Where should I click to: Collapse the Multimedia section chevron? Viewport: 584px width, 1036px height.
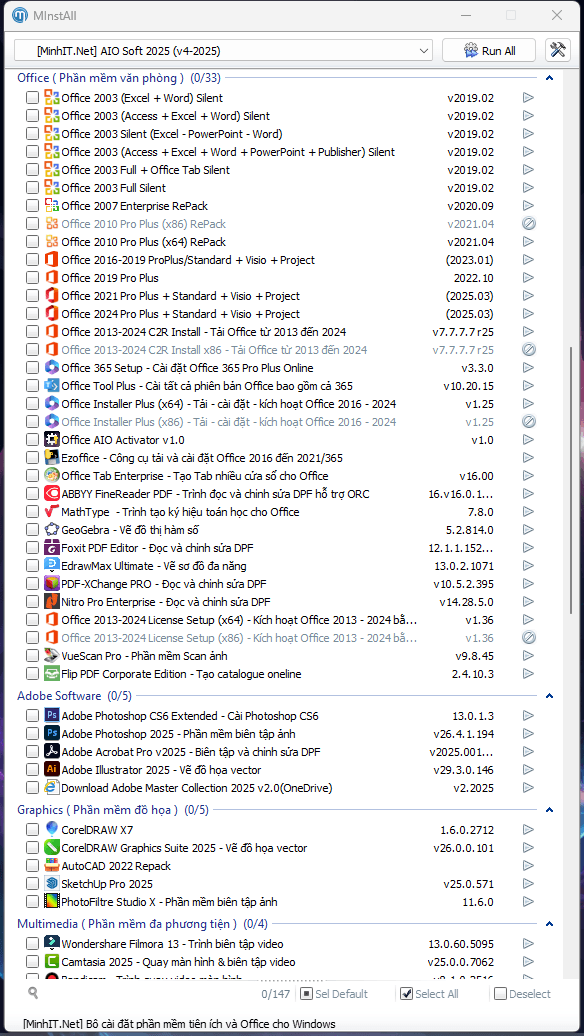tap(549, 924)
